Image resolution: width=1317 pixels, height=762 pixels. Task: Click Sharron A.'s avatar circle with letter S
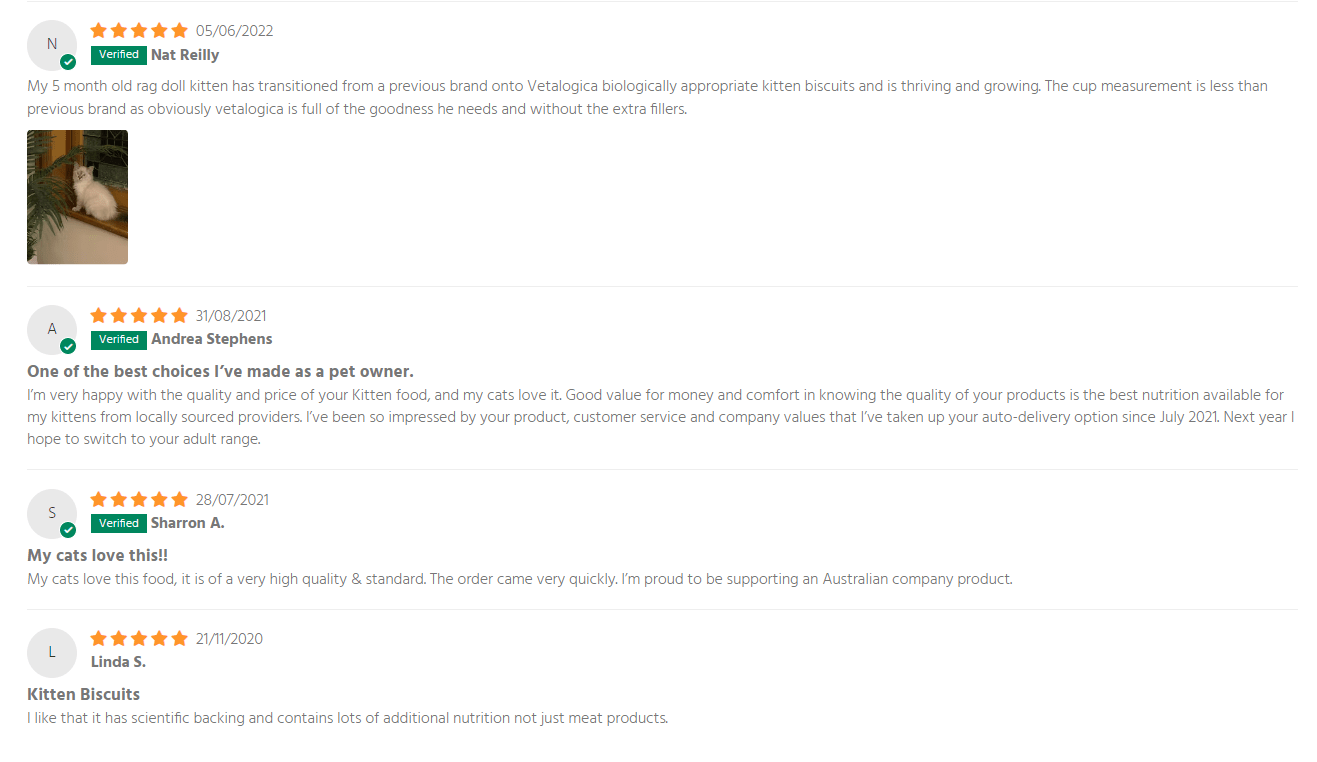[x=52, y=514]
